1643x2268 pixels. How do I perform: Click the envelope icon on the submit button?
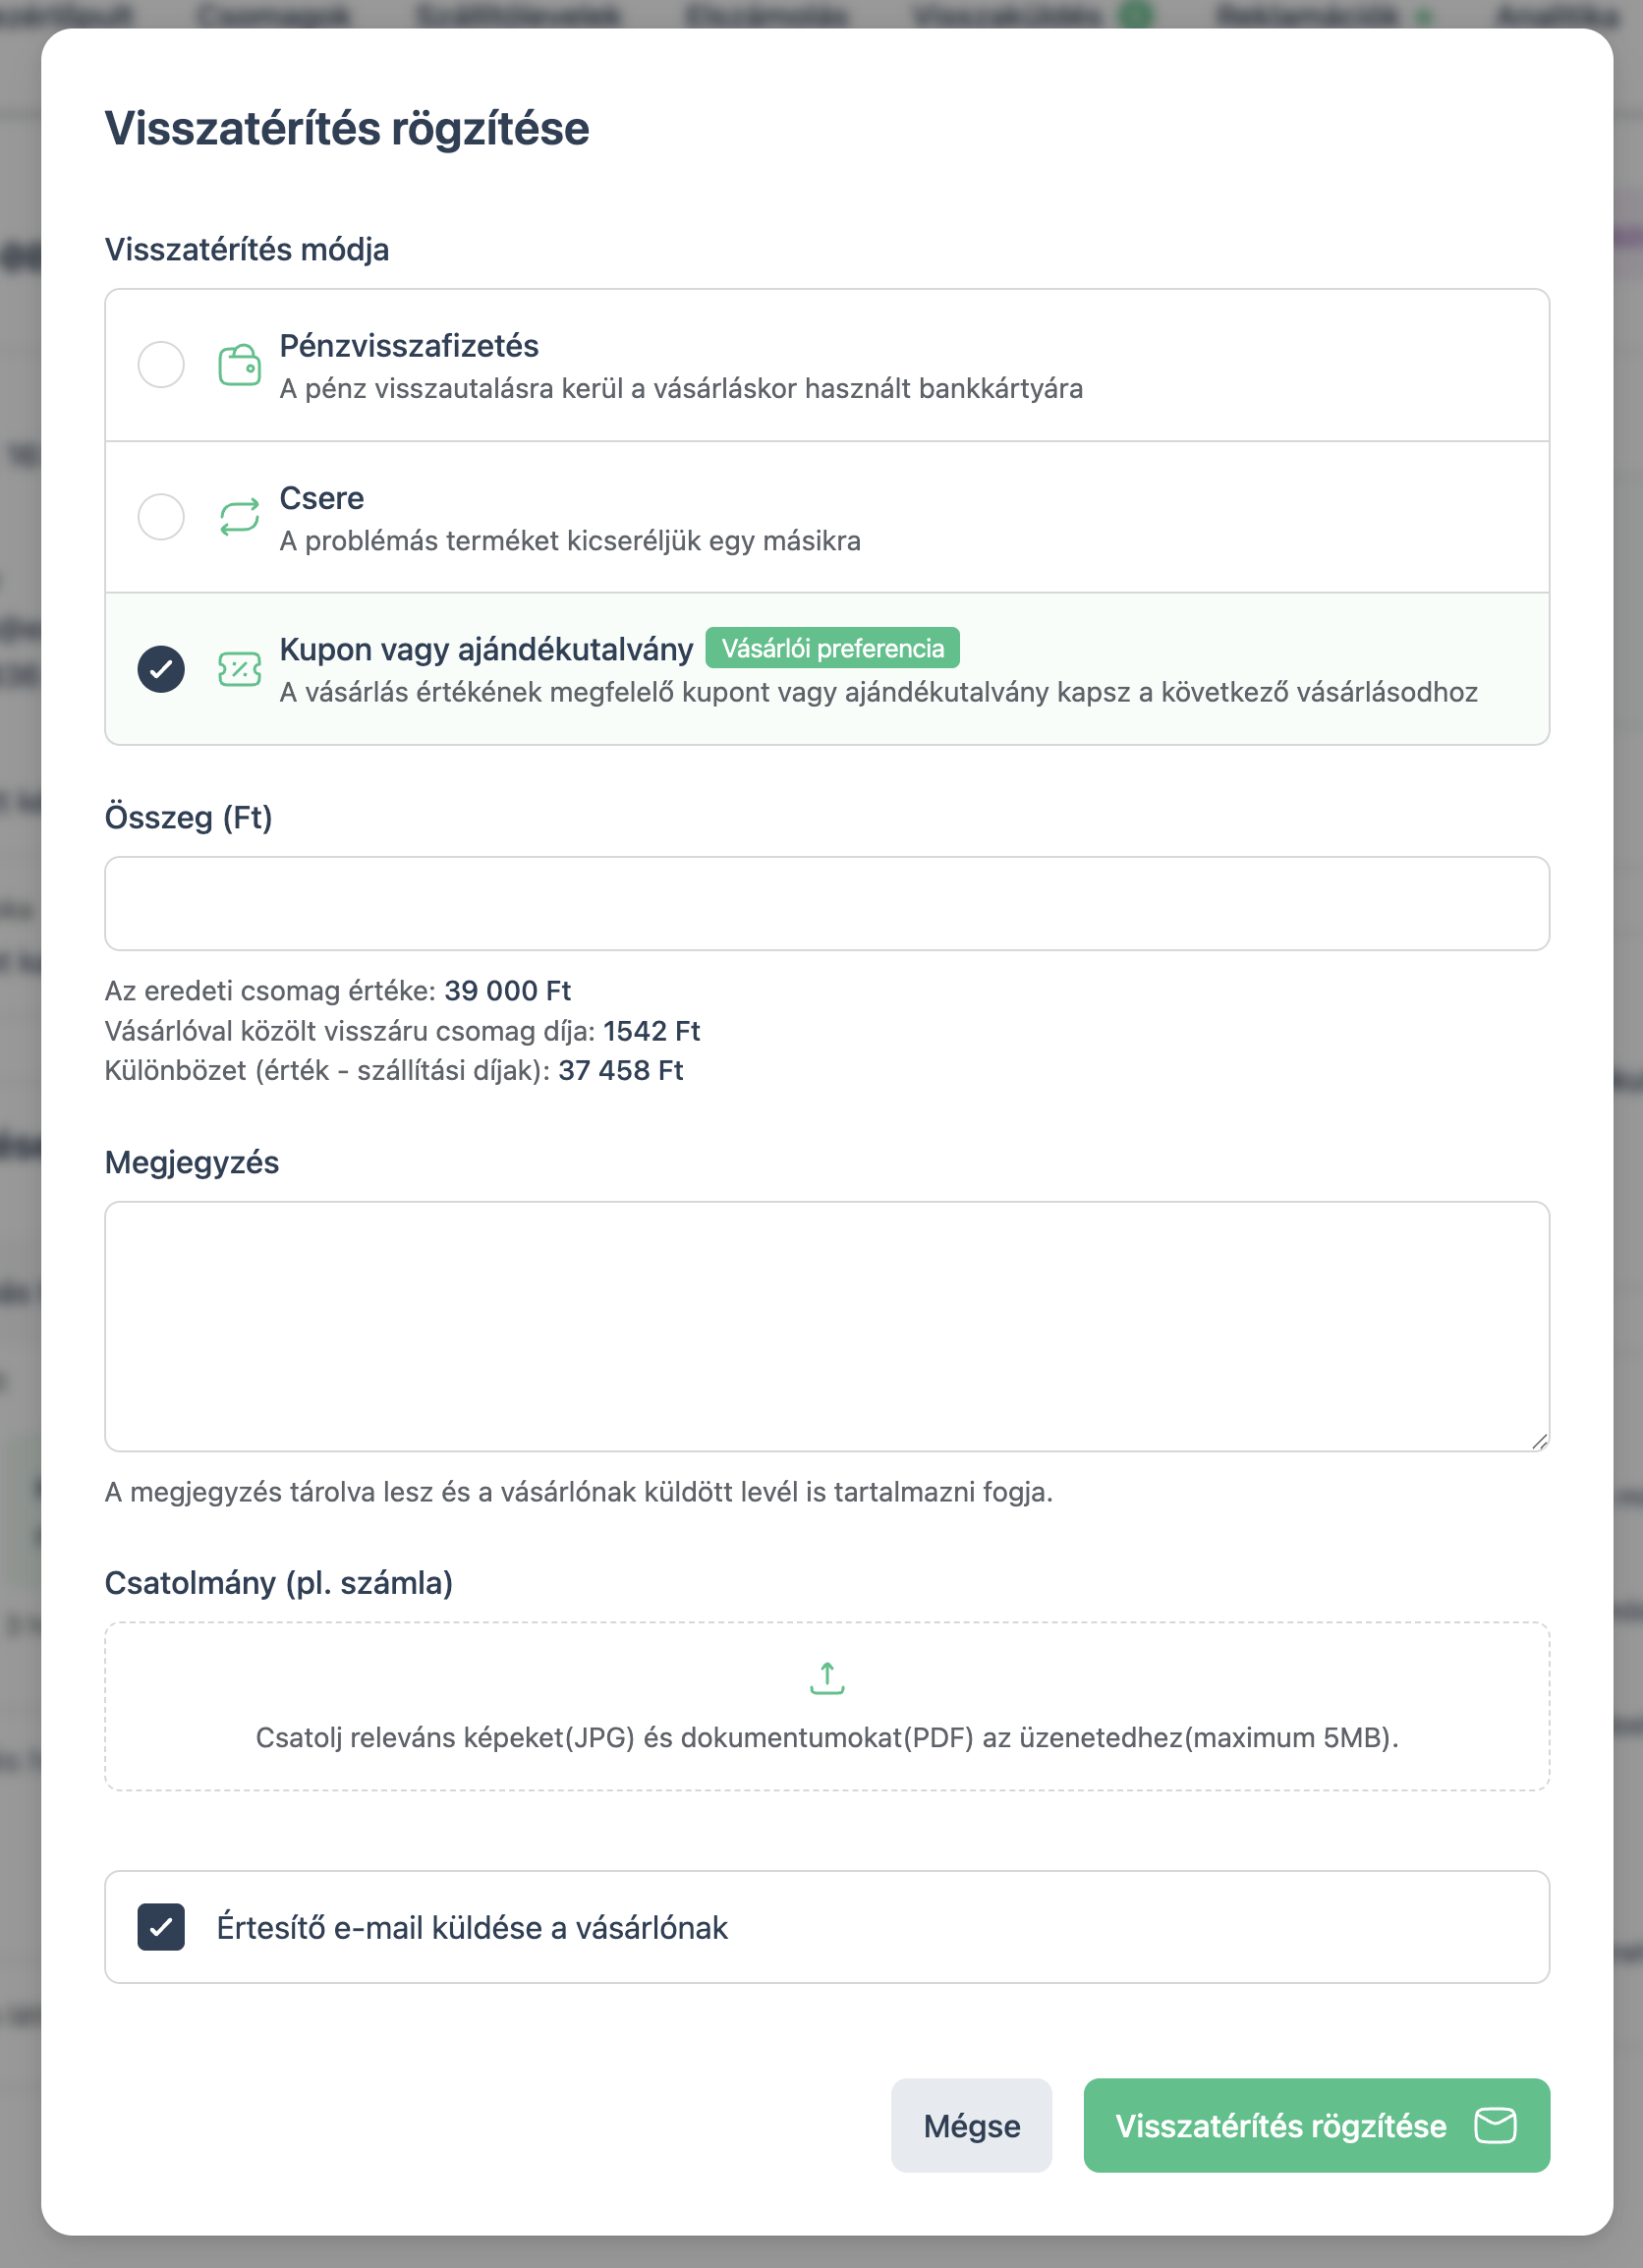(1496, 2125)
